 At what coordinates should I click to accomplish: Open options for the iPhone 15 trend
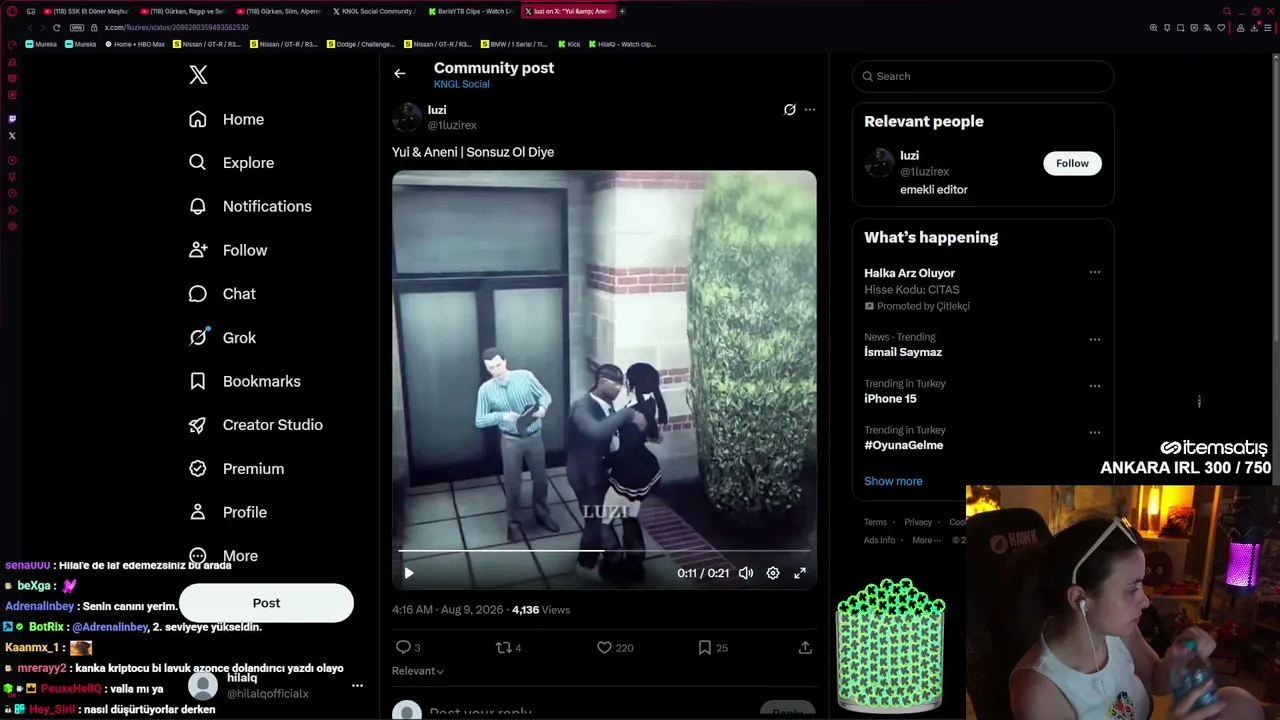click(1094, 386)
